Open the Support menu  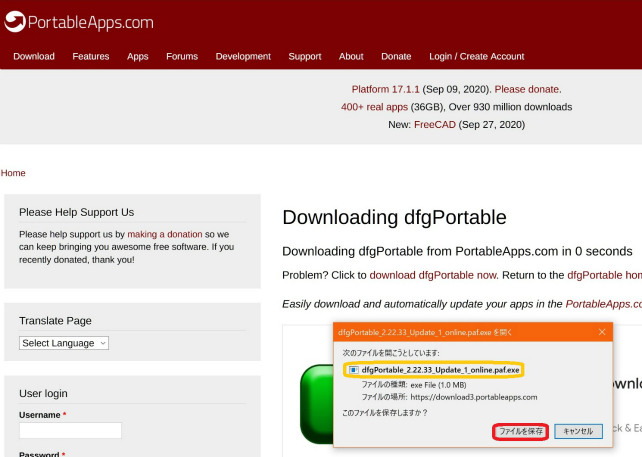pyautogui.click(x=305, y=57)
